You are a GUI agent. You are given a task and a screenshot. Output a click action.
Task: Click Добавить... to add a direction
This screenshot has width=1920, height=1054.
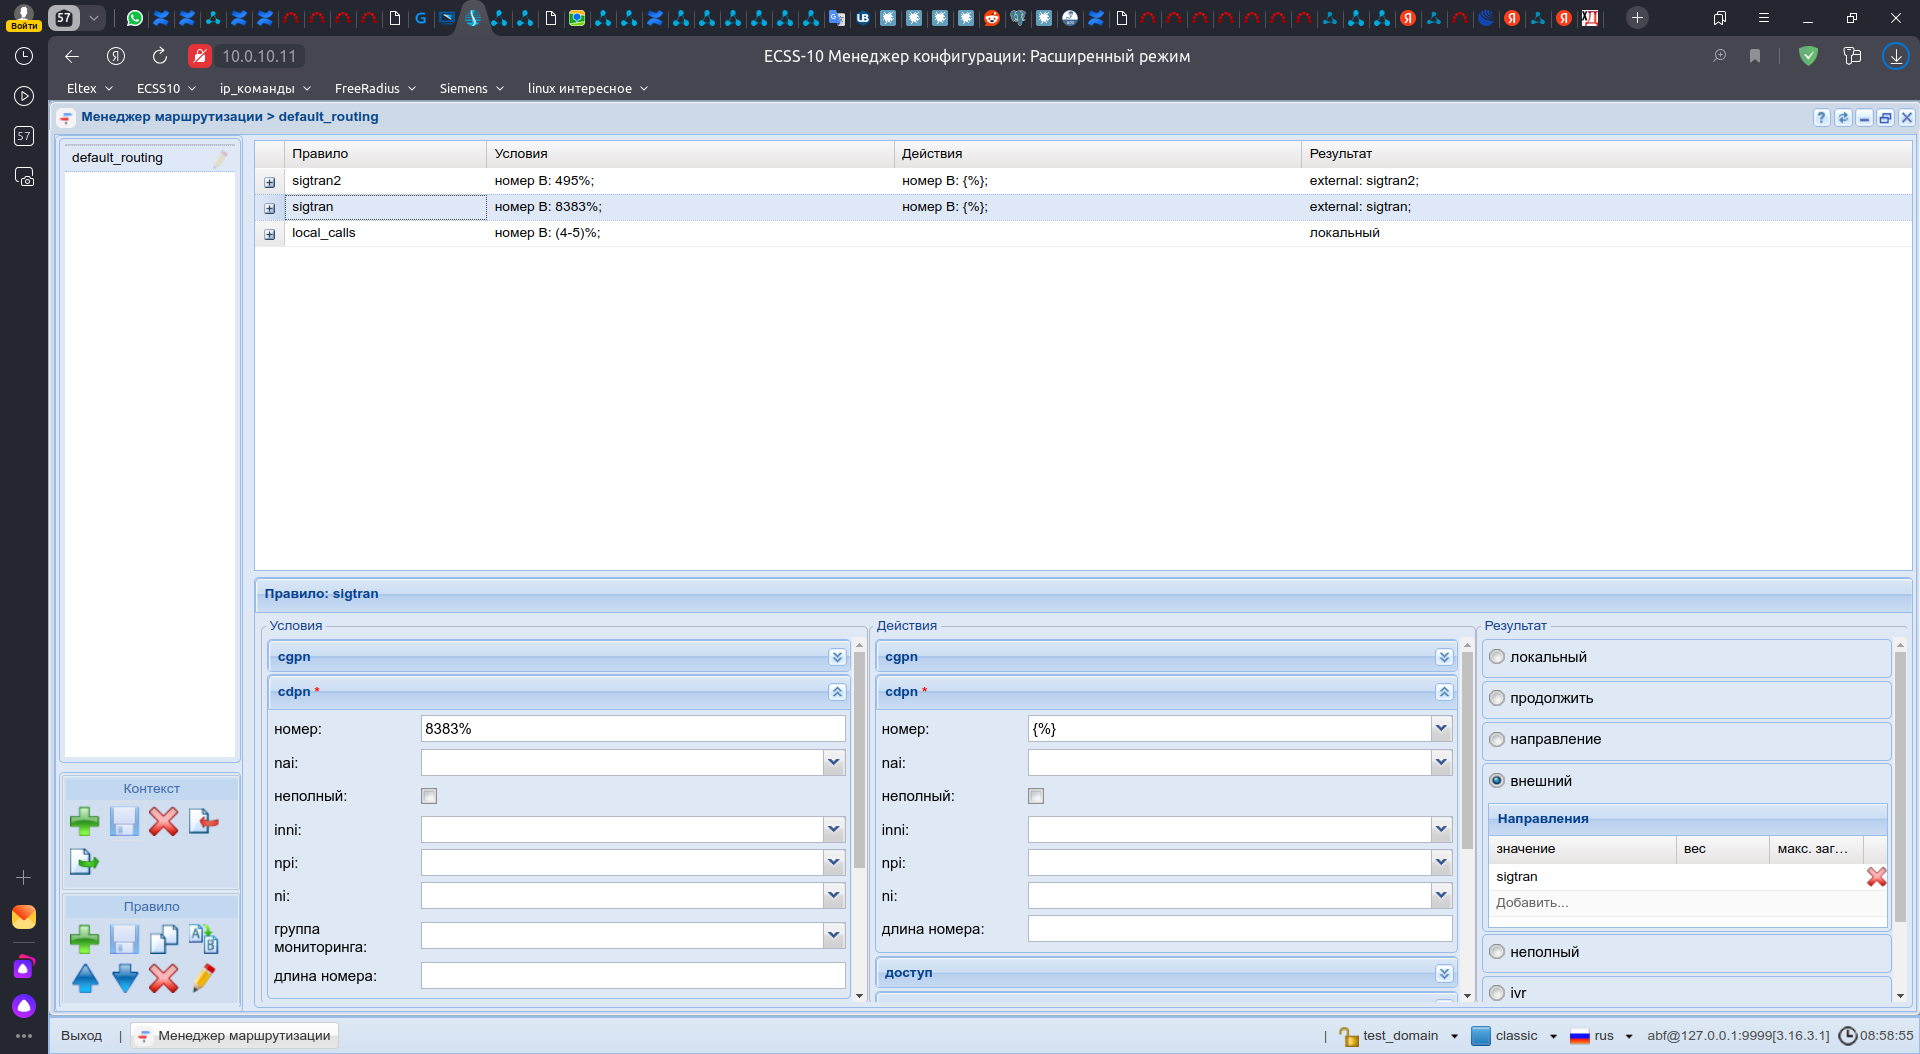tap(1532, 903)
